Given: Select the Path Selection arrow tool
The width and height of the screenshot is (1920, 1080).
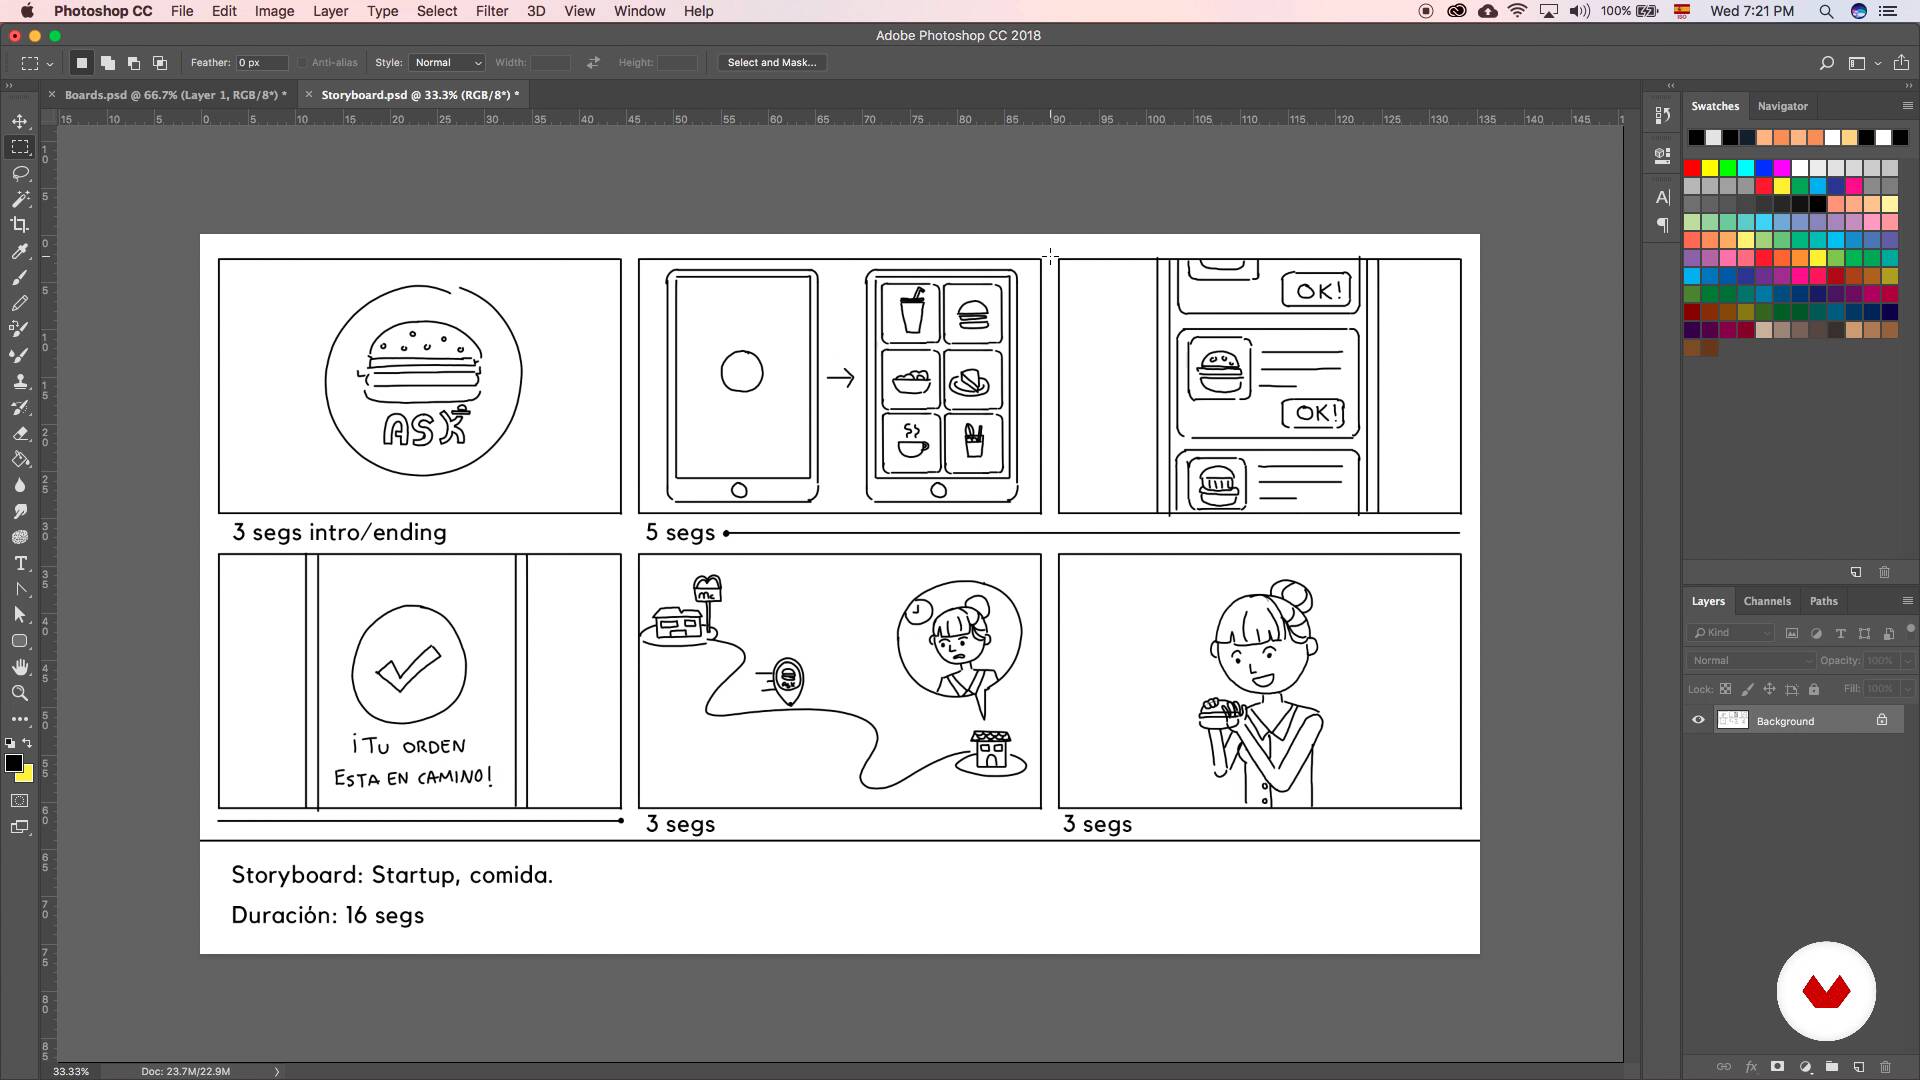Looking at the screenshot, I should click(20, 615).
